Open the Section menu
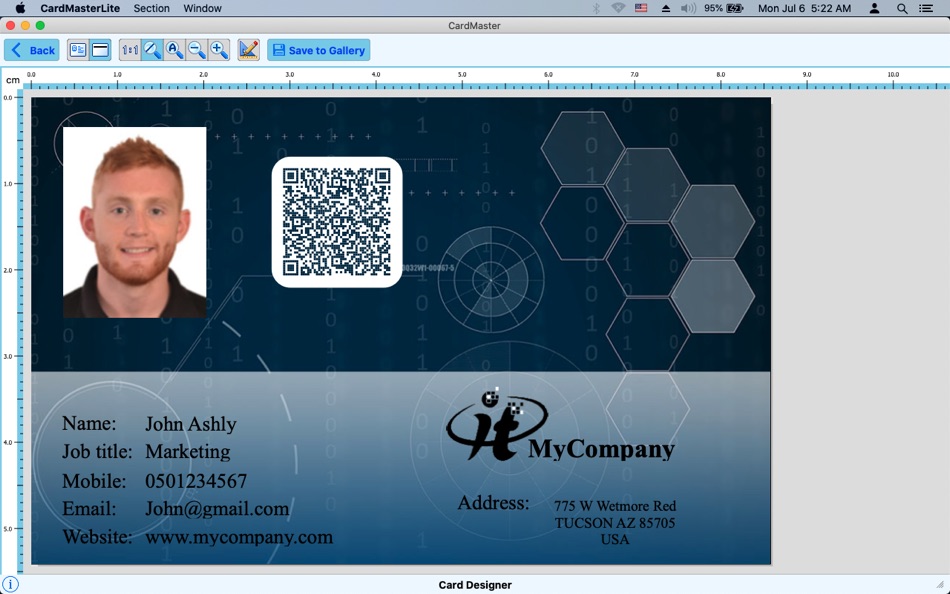950x594 pixels. tap(151, 8)
